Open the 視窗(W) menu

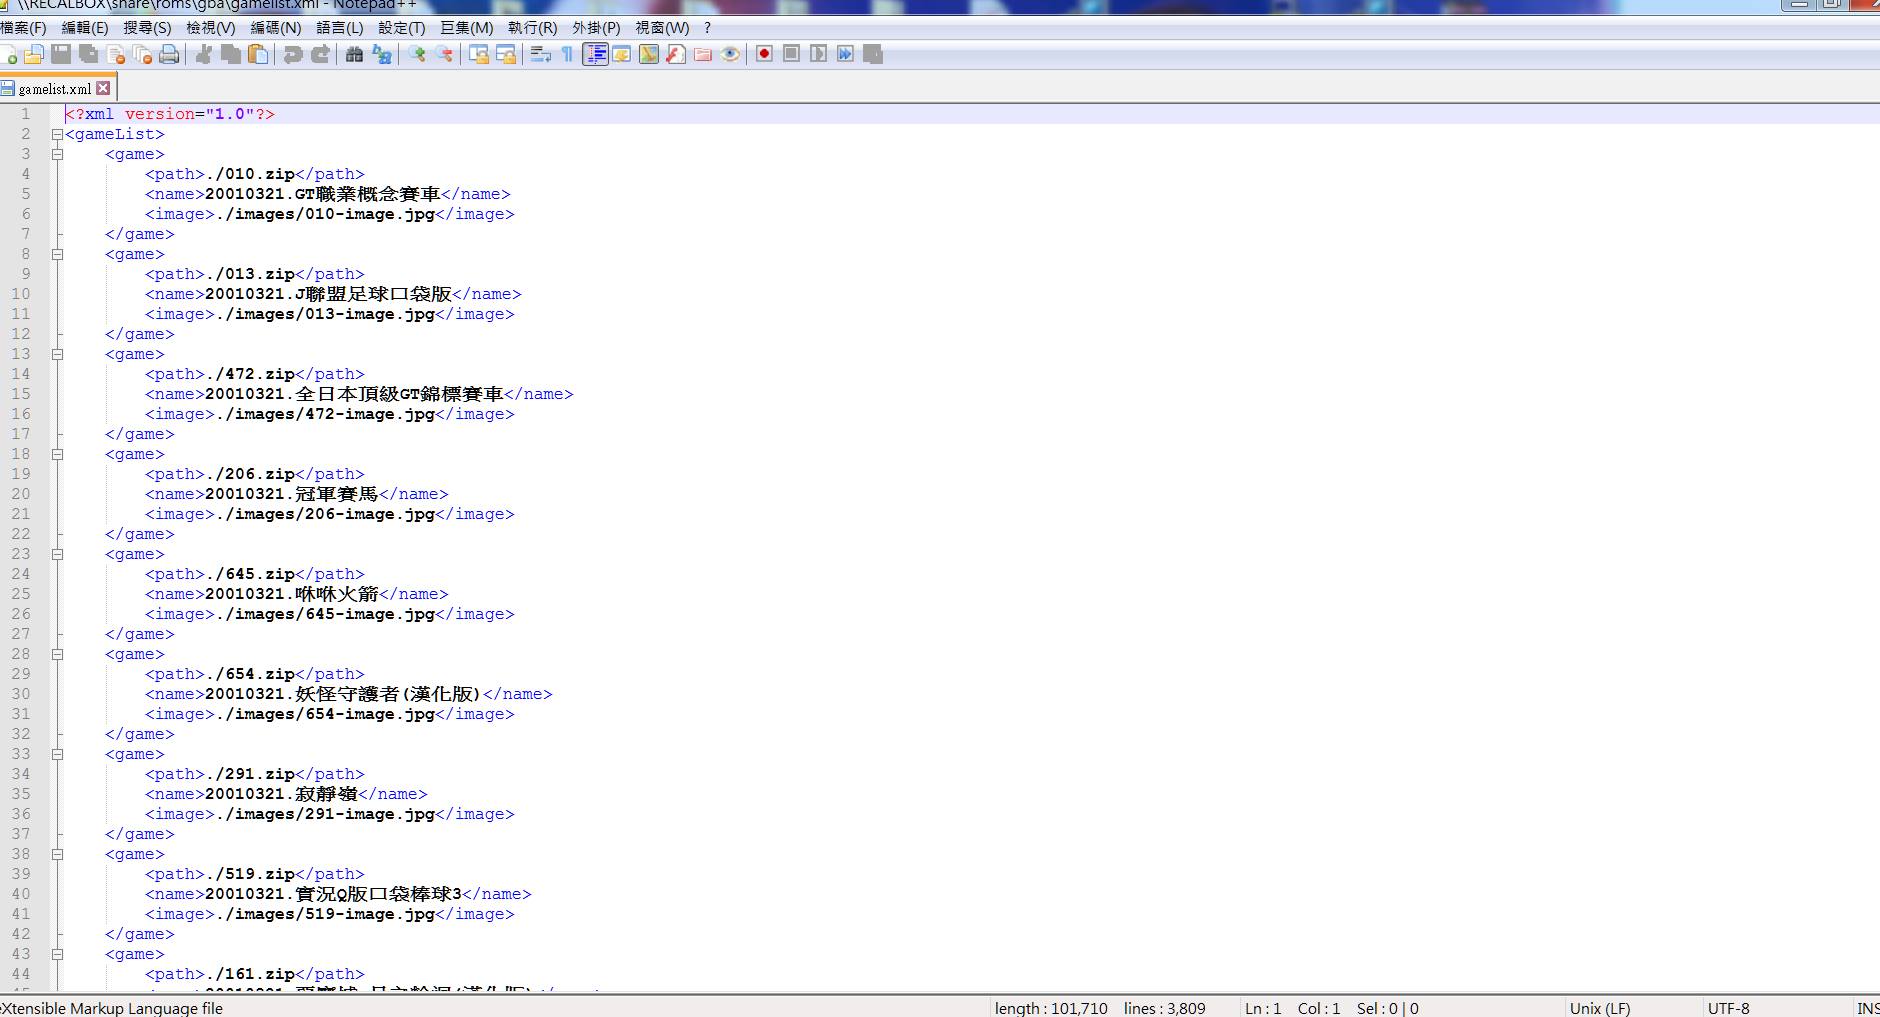pos(663,28)
